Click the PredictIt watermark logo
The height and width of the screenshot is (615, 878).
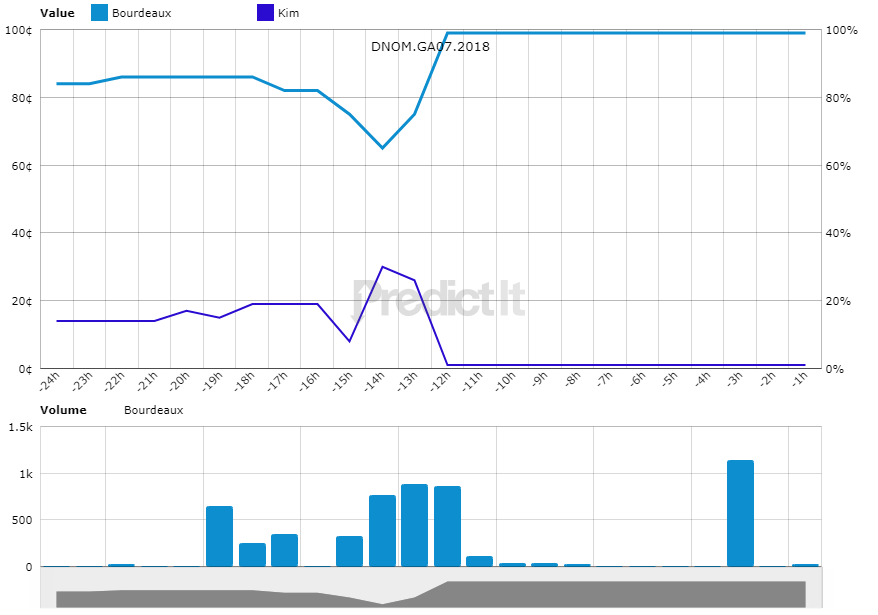pos(440,299)
